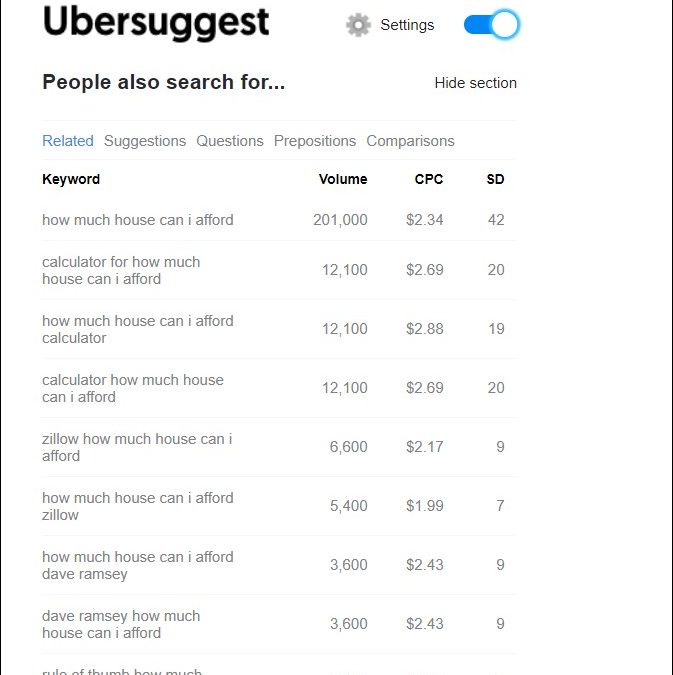Sort by the SD column header

tap(495, 180)
